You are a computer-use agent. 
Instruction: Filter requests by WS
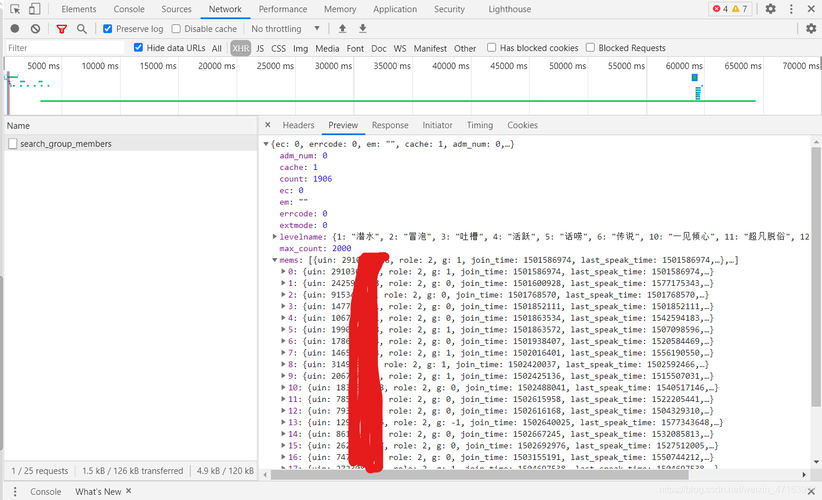(400, 48)
